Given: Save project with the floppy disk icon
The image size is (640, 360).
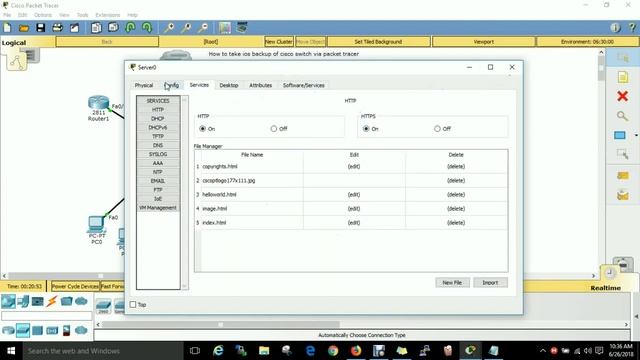Looking at the screenshot, I should [x=40, y=28].
